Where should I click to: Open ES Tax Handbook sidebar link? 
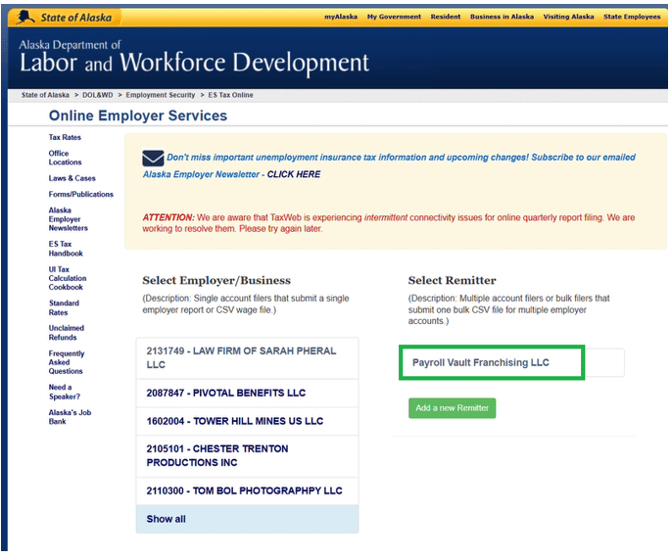[x=65, y=249]
